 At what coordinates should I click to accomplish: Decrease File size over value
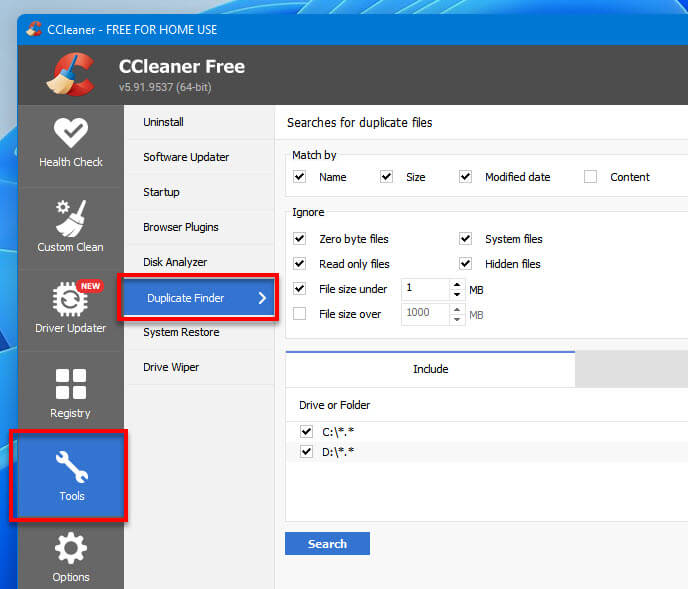point(457,320)
